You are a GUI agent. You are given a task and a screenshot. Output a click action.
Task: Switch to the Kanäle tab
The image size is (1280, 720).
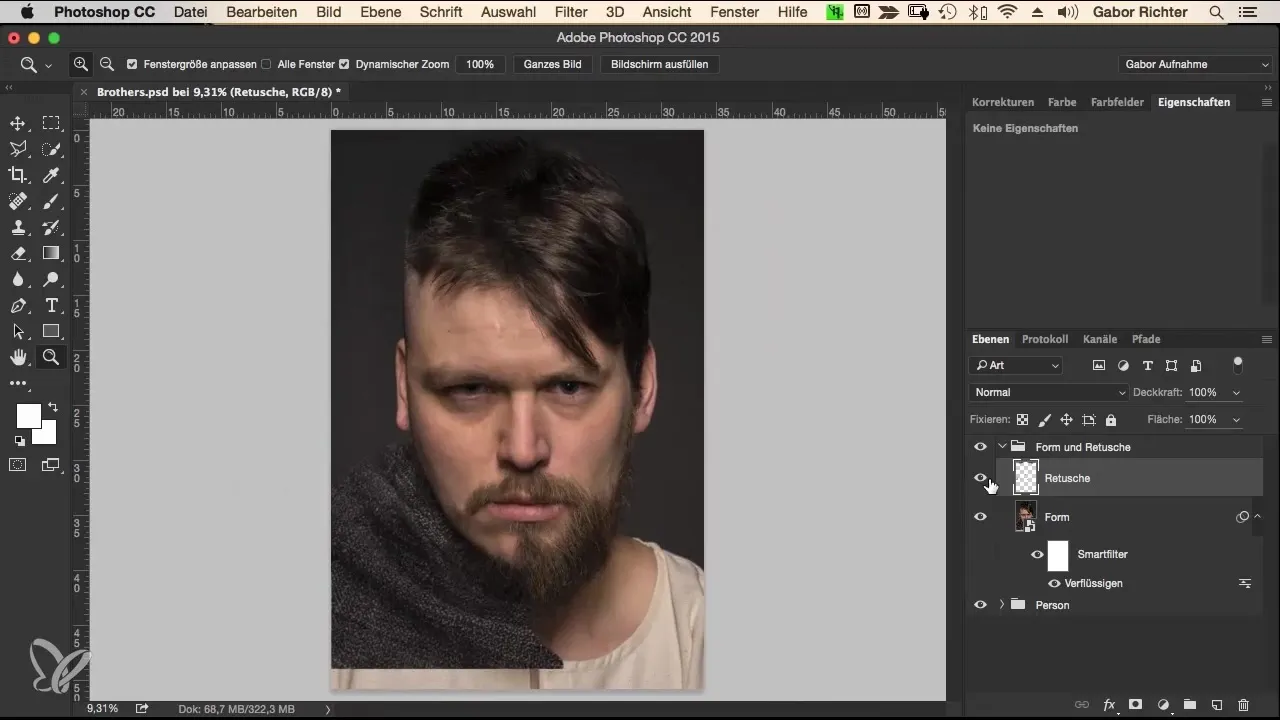coord(1099,339)
